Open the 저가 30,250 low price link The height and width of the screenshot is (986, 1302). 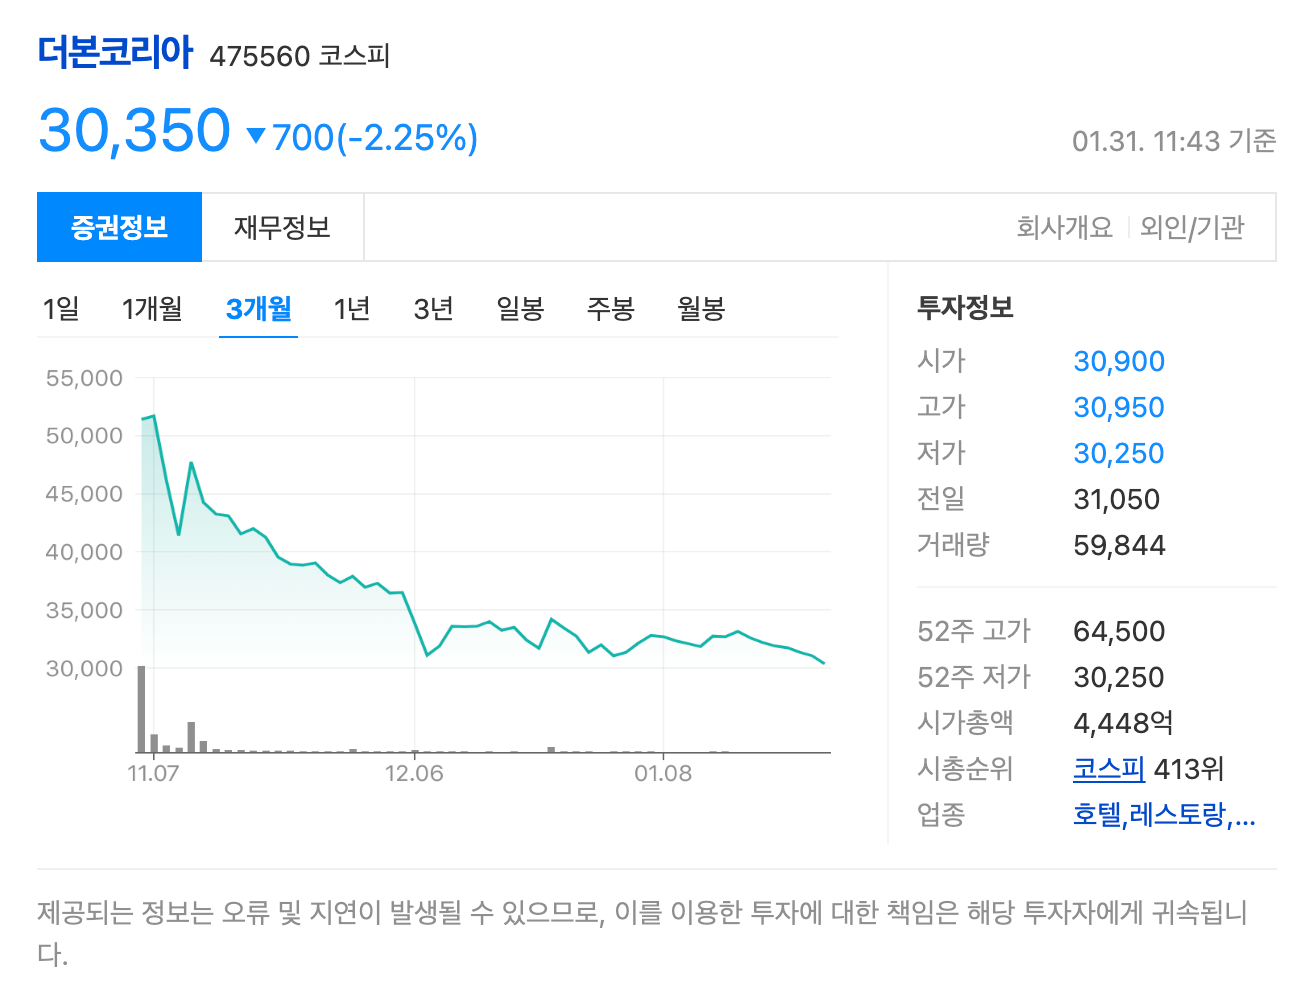pos(1118,452)
